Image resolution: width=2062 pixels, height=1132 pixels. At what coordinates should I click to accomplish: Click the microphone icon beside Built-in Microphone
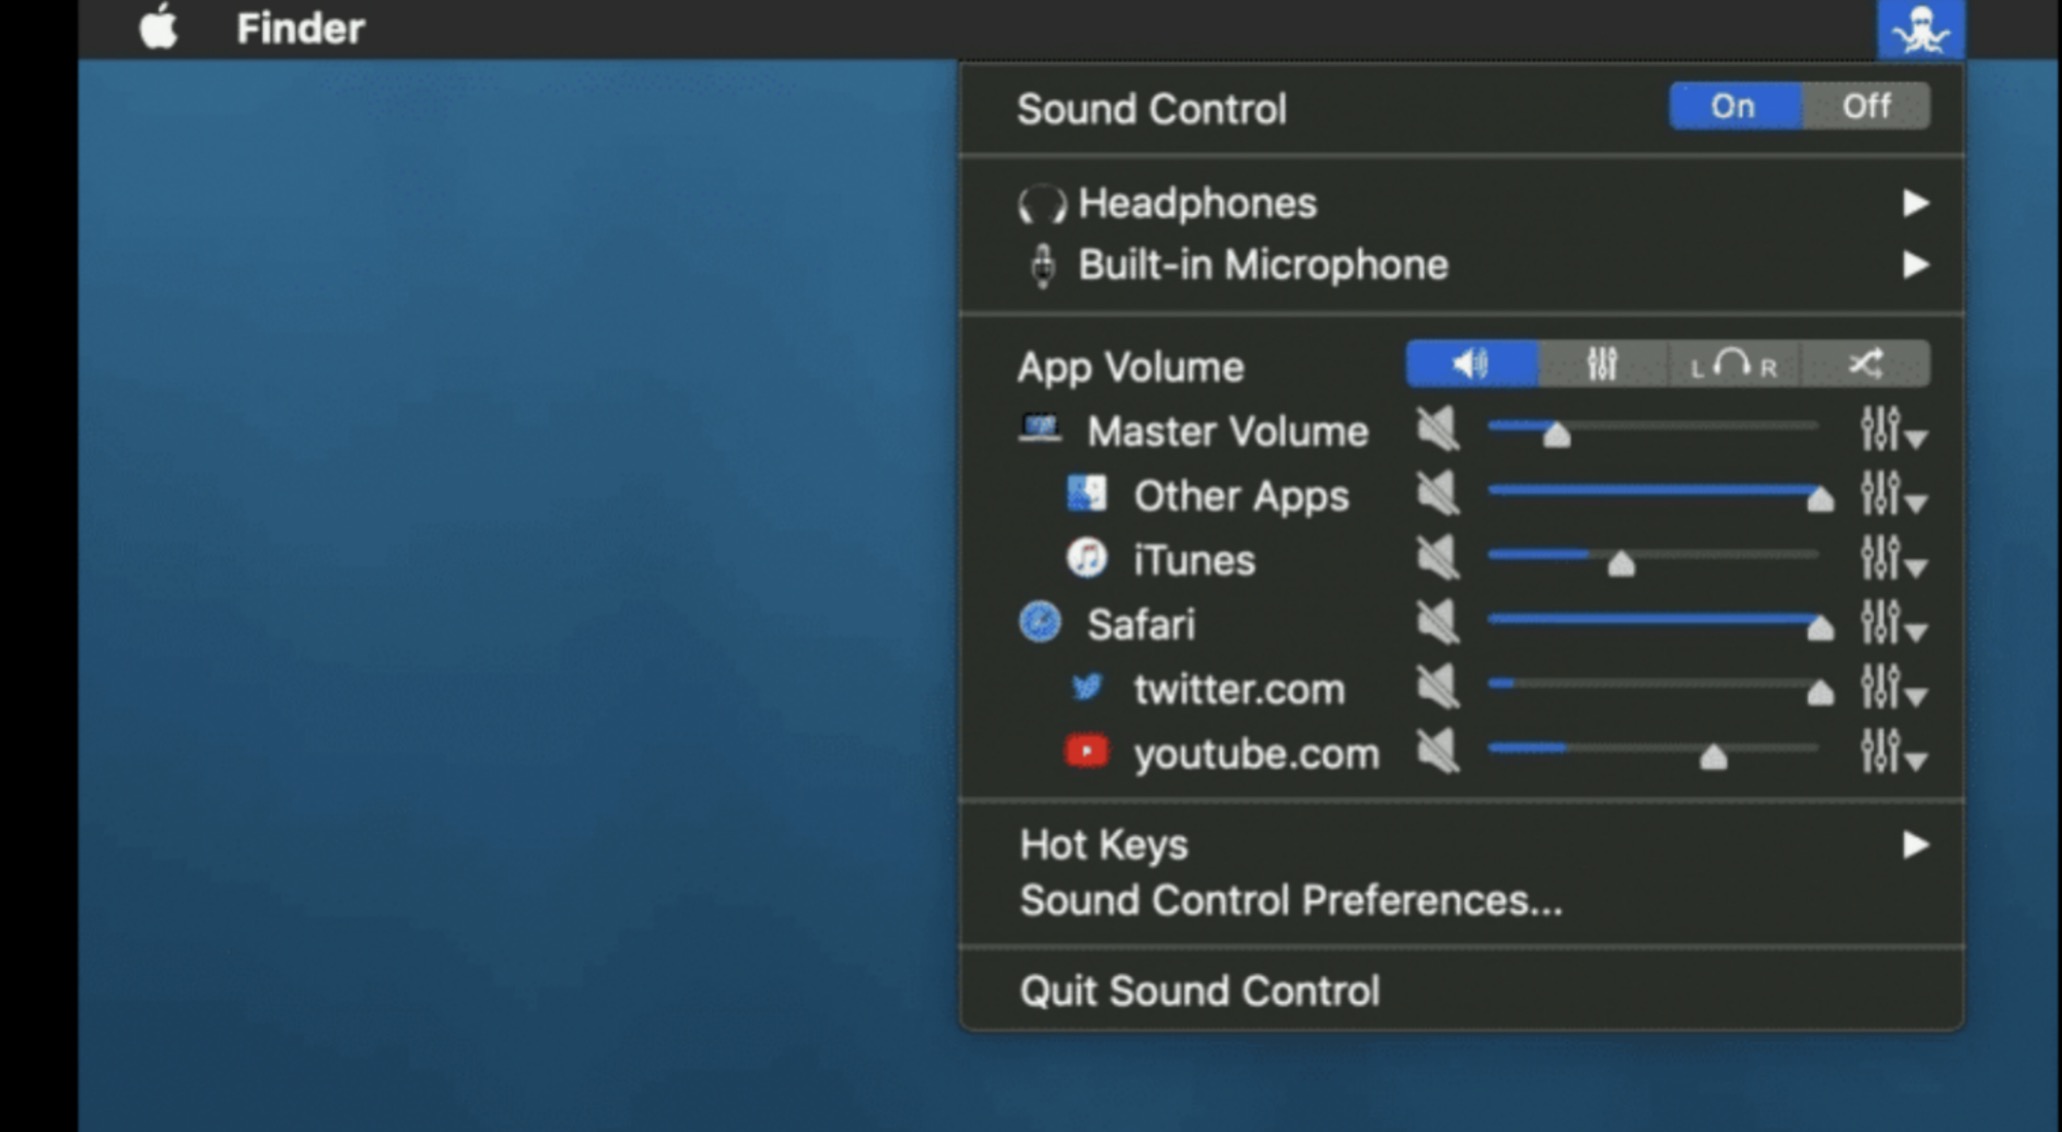point(1043,266)
